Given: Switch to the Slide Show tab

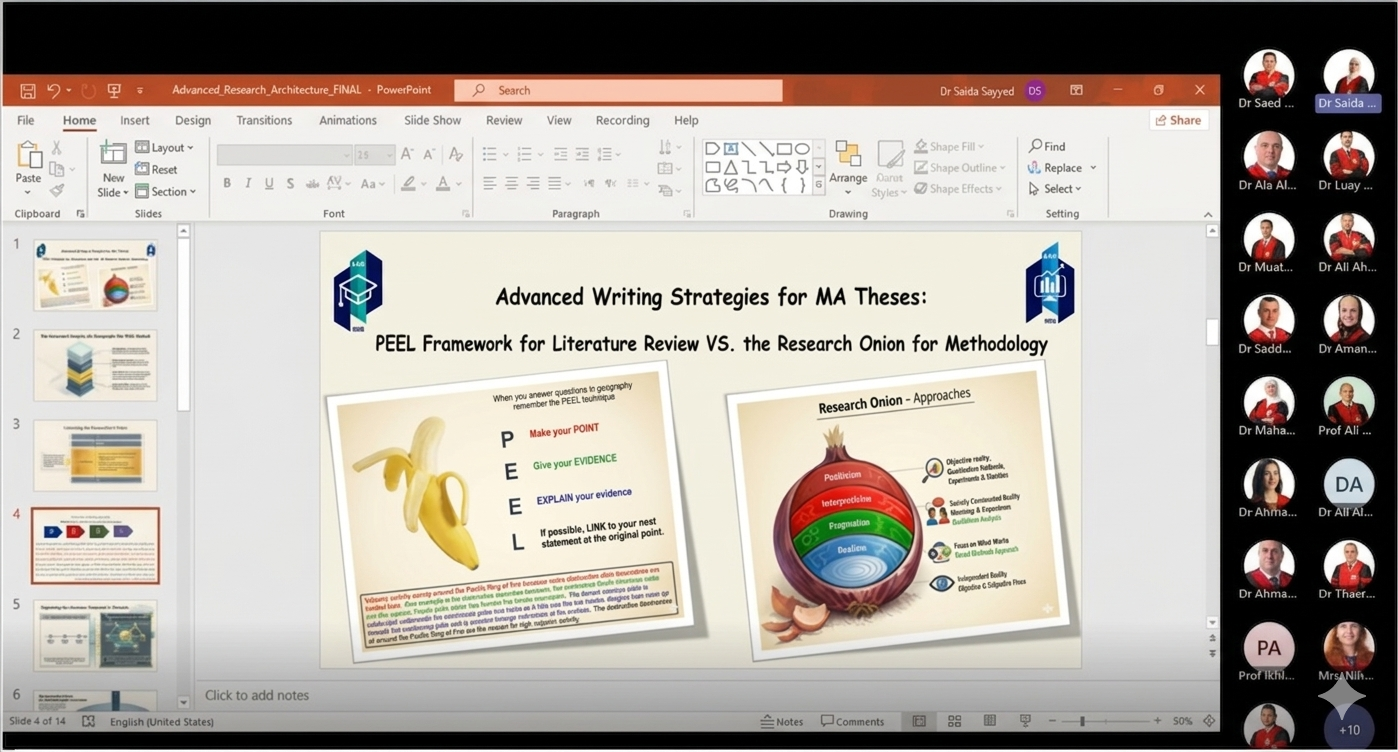Looking at the screenshot, I should [432, 120].
